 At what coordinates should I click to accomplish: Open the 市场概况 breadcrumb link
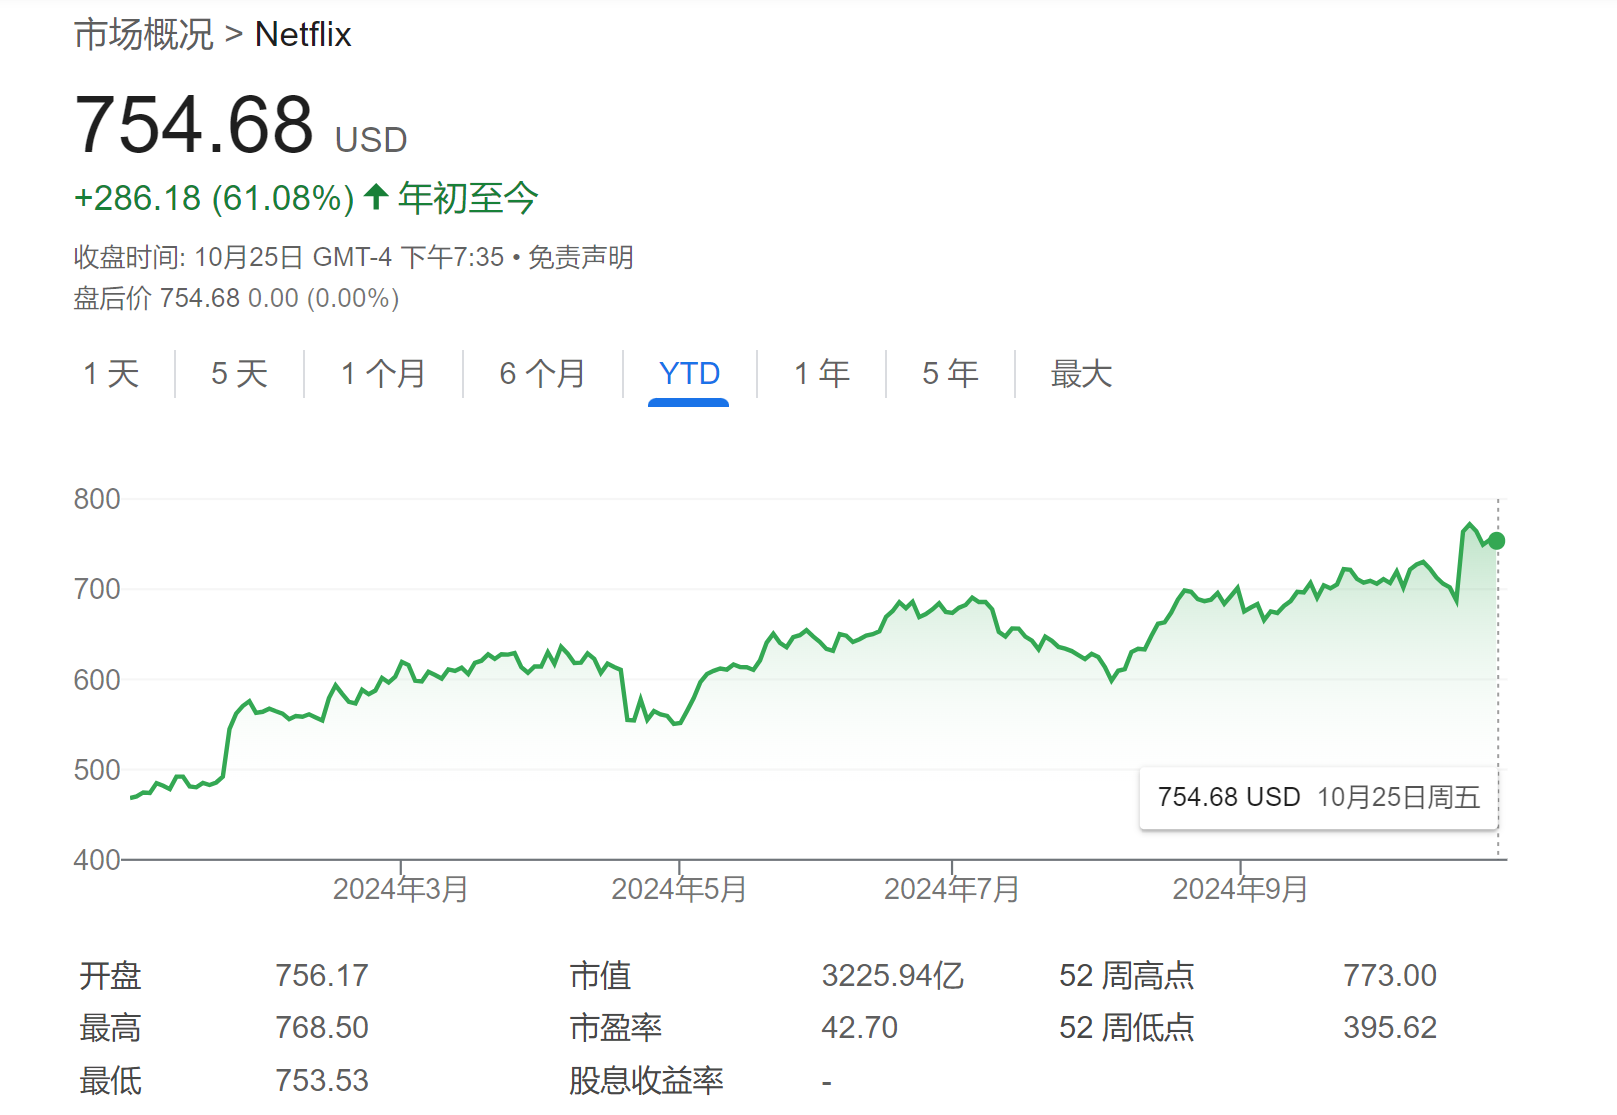click(x=143, y=33)
